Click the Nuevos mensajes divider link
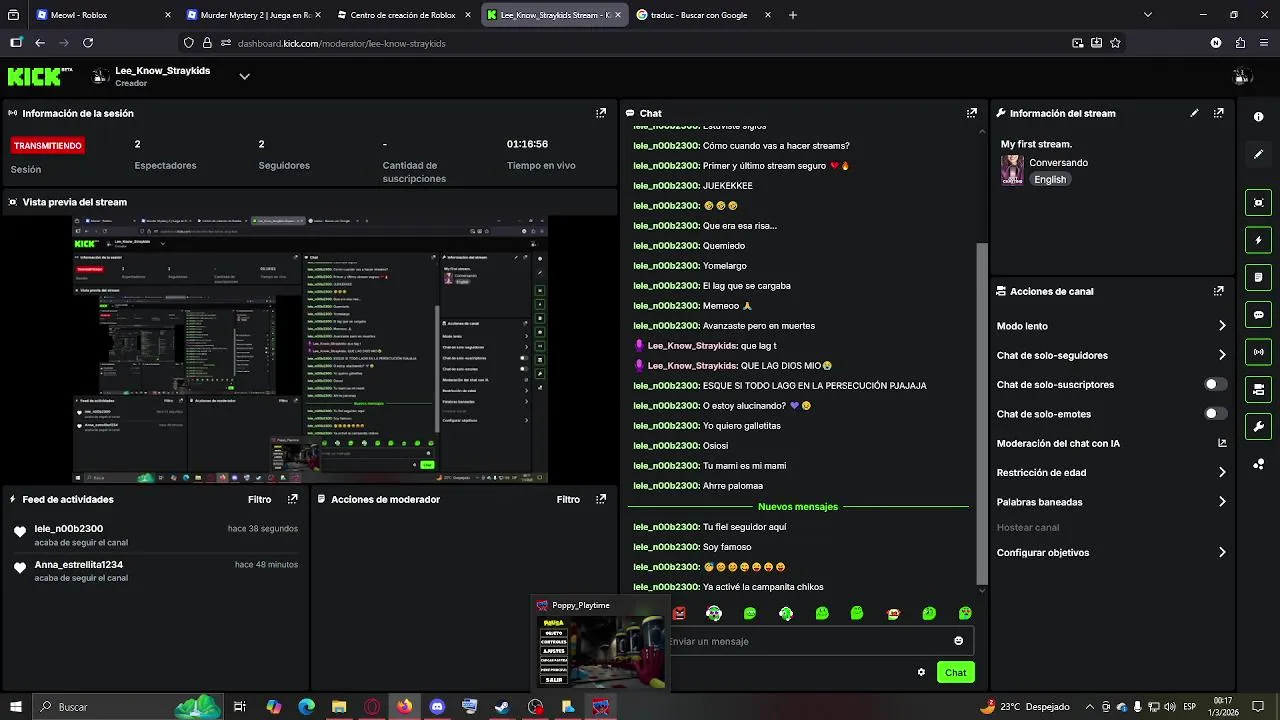1280x720 pixels. pos(798,506)
